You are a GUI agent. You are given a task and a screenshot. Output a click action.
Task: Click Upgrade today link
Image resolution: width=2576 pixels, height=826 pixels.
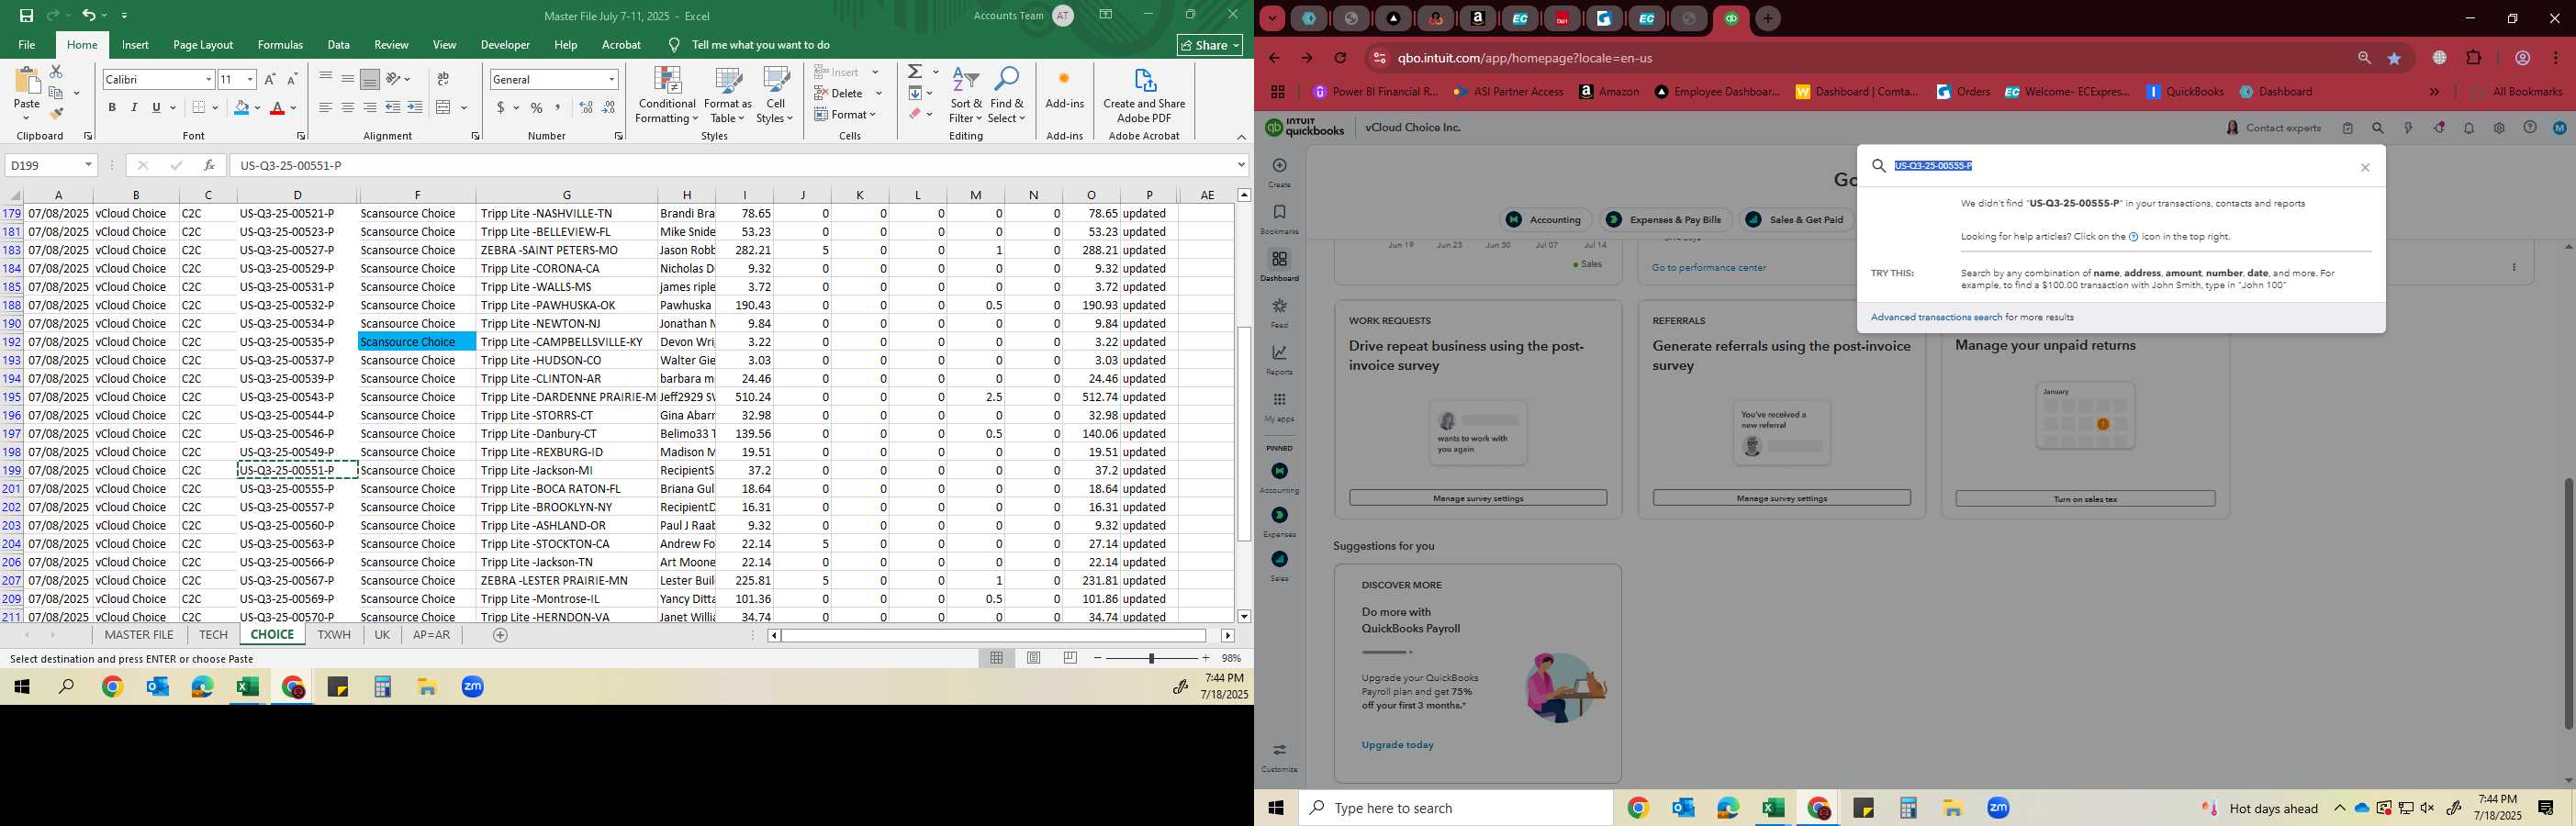pyautogui.click(x=1397, y=745)
